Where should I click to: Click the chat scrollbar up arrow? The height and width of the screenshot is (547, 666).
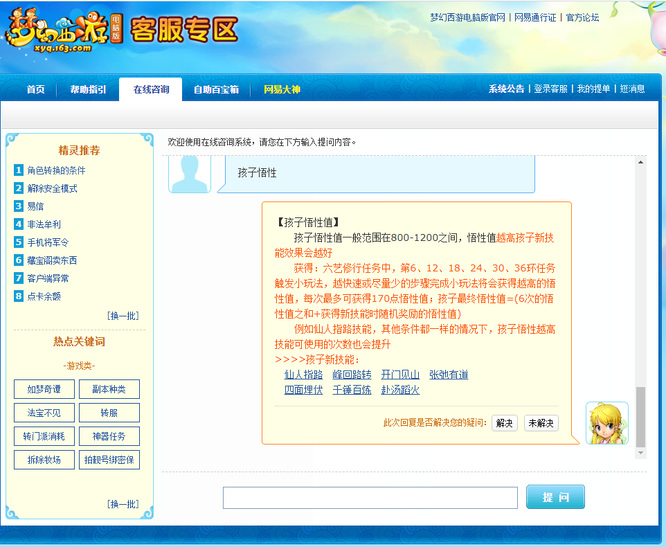pos(641,162)
